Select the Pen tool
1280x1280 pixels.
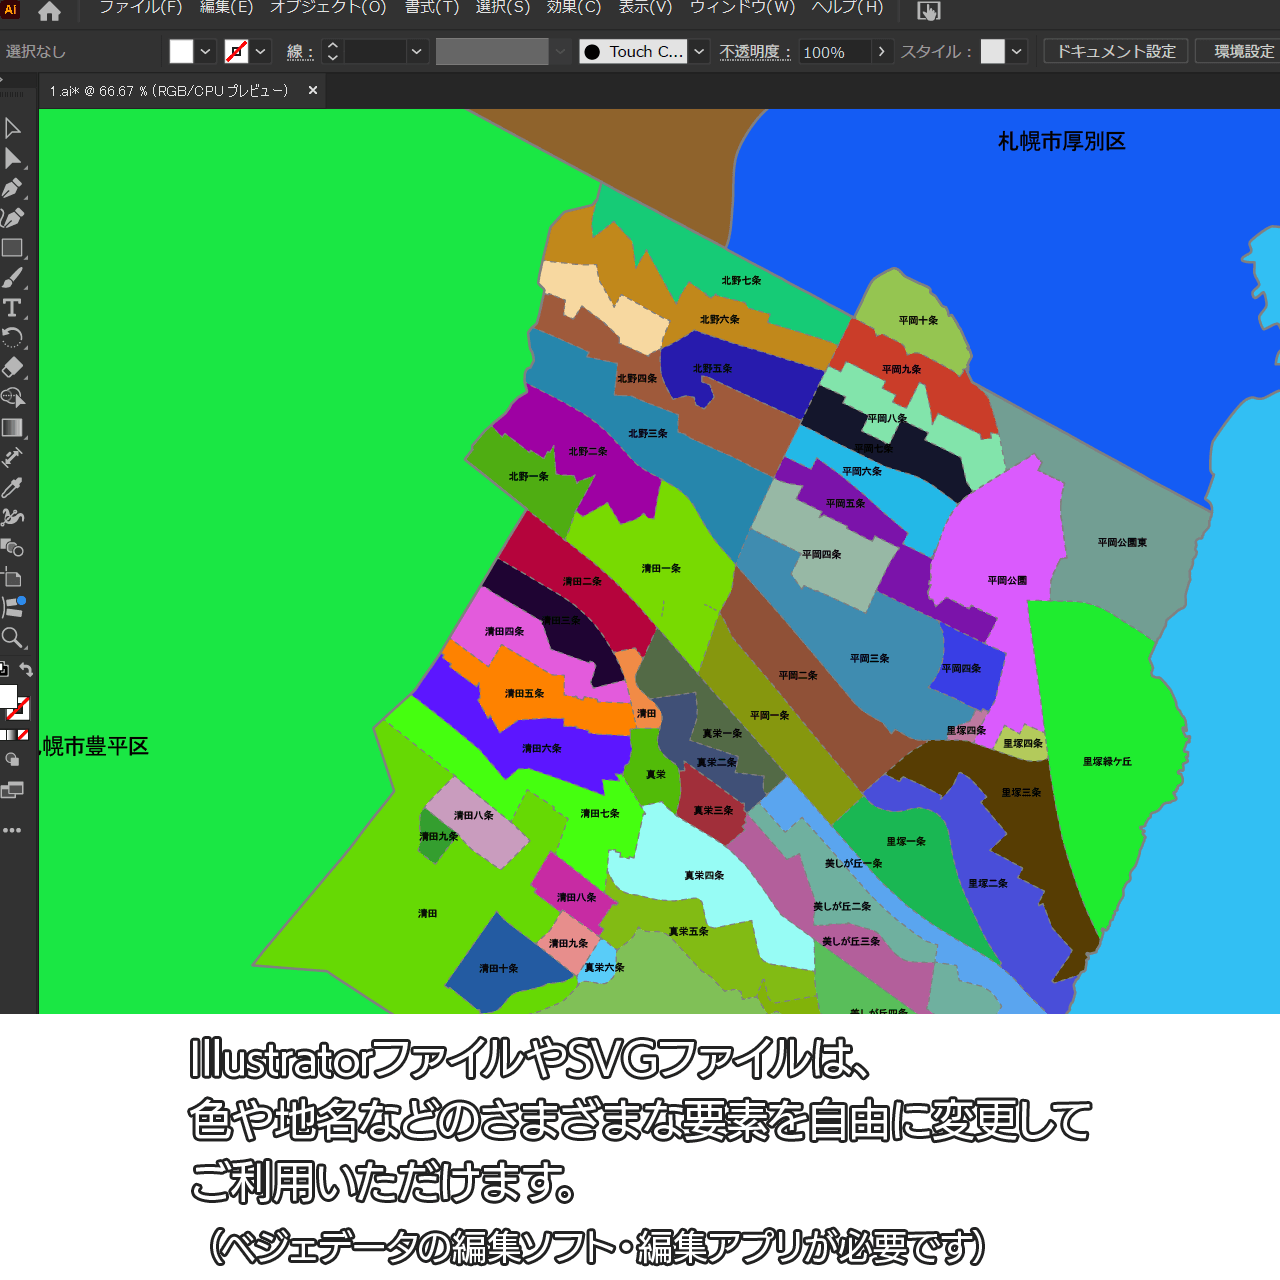[x=13, y=188]
